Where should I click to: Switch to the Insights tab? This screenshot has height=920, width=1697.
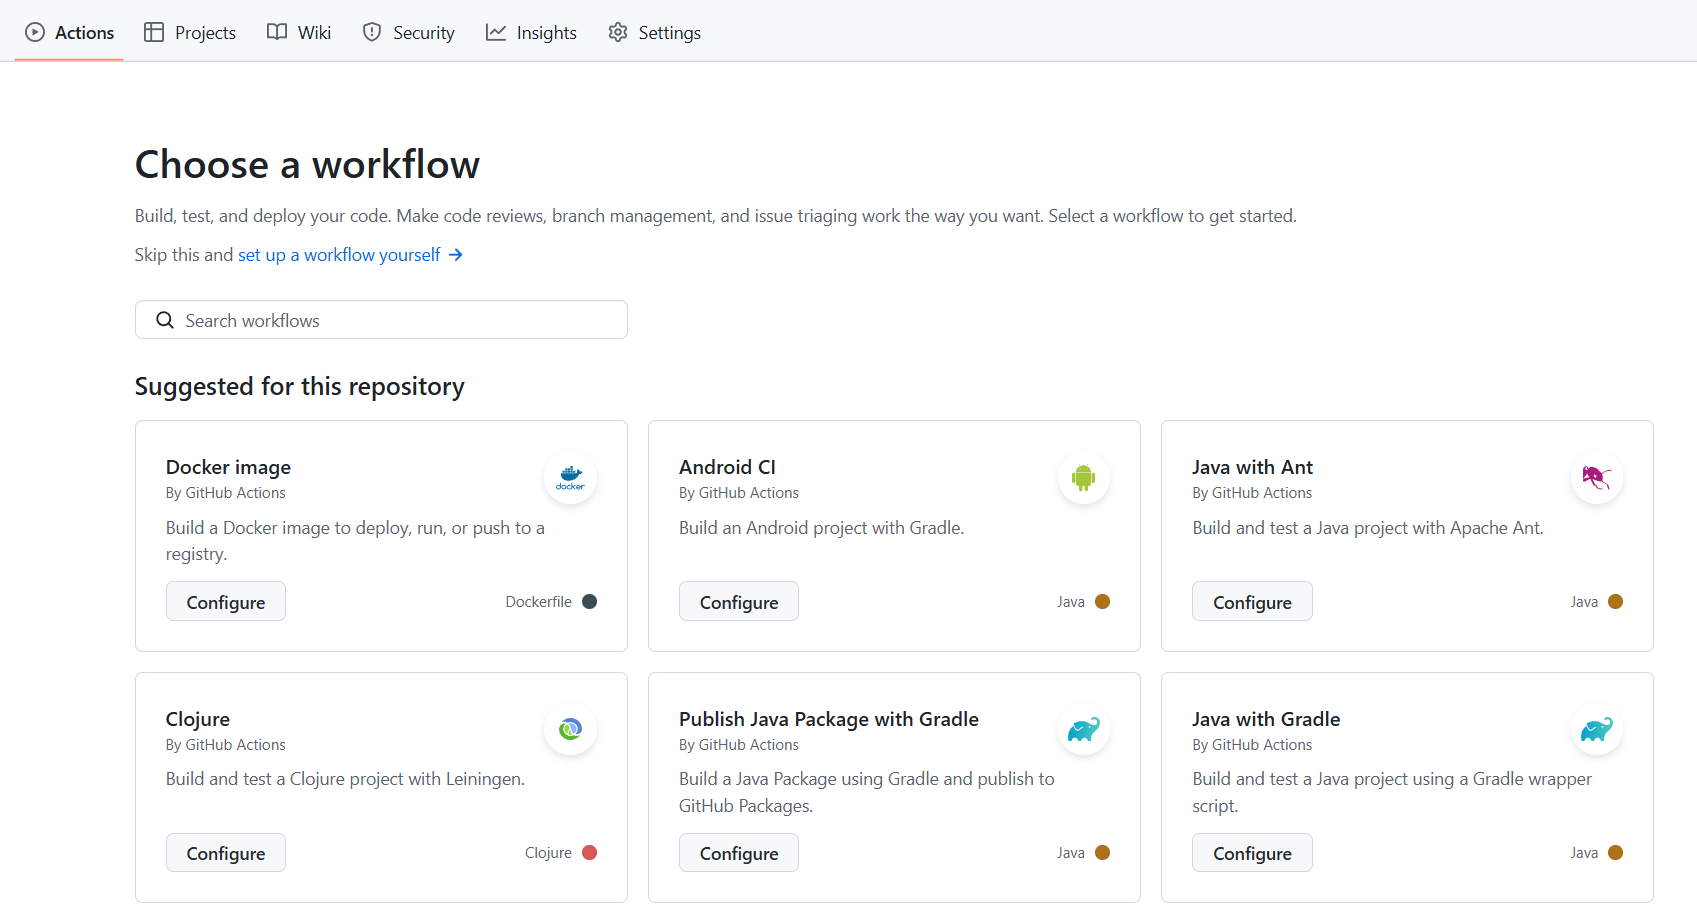point(531,32)
